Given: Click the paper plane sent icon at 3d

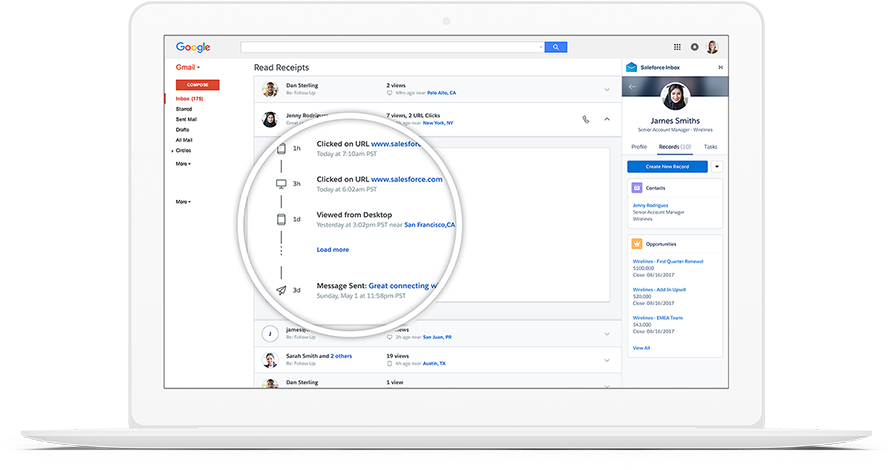Looking at the screenshot, I should click(x=281, y=290).
